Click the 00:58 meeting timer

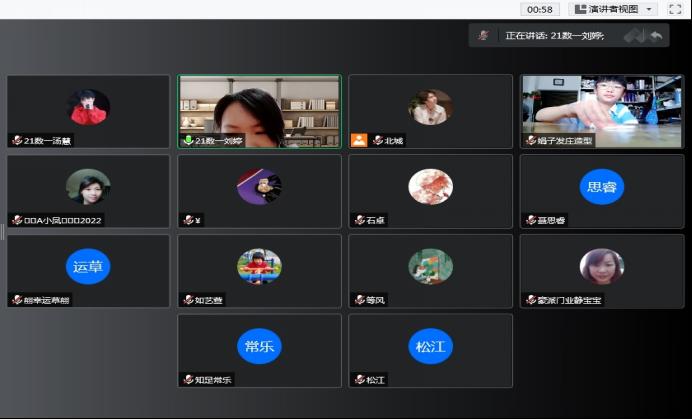point(539,9)
